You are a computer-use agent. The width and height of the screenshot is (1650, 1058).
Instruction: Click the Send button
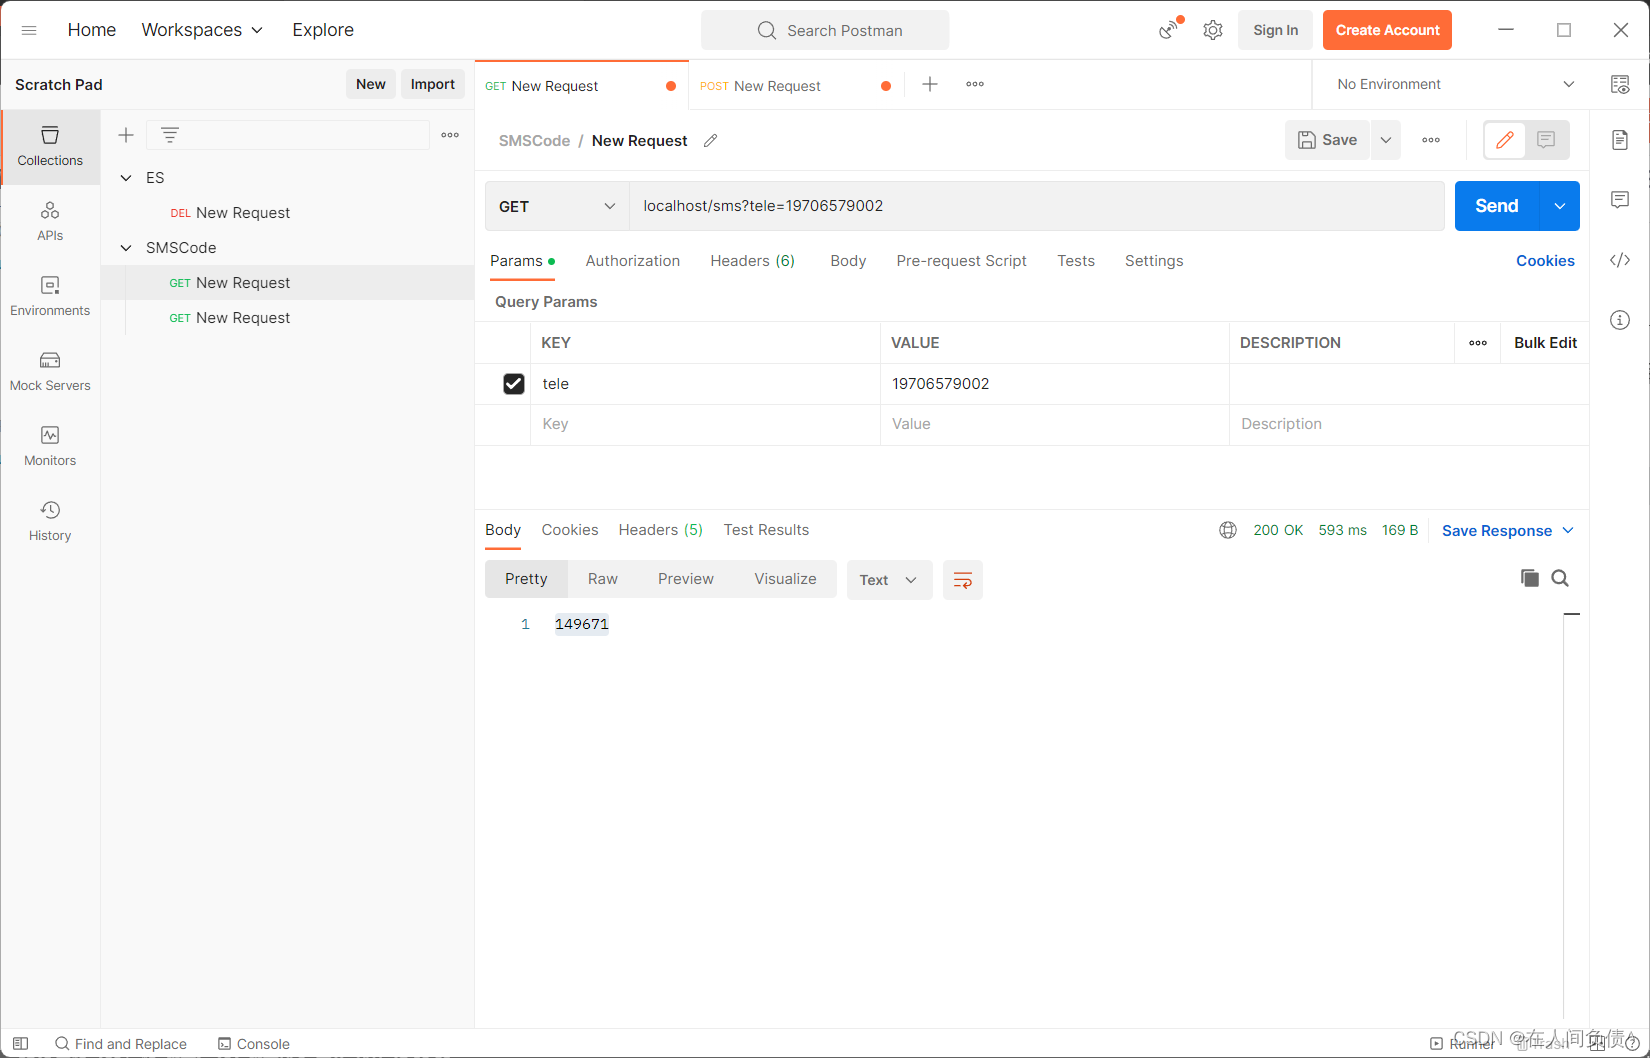[x=1497, y=206]
